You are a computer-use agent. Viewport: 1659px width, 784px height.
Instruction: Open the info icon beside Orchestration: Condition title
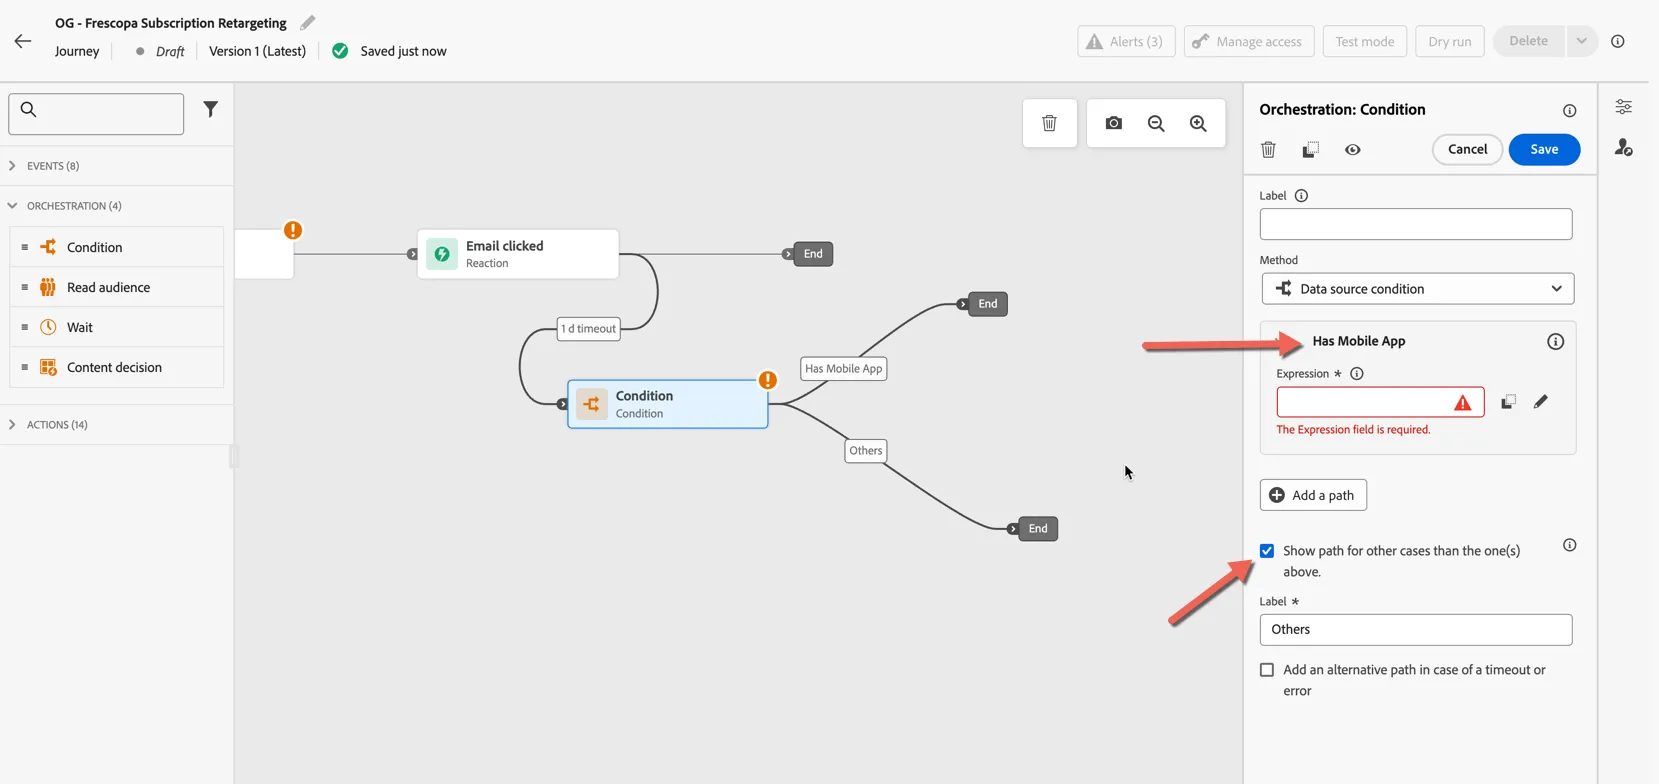click(x=1569, y=110)
